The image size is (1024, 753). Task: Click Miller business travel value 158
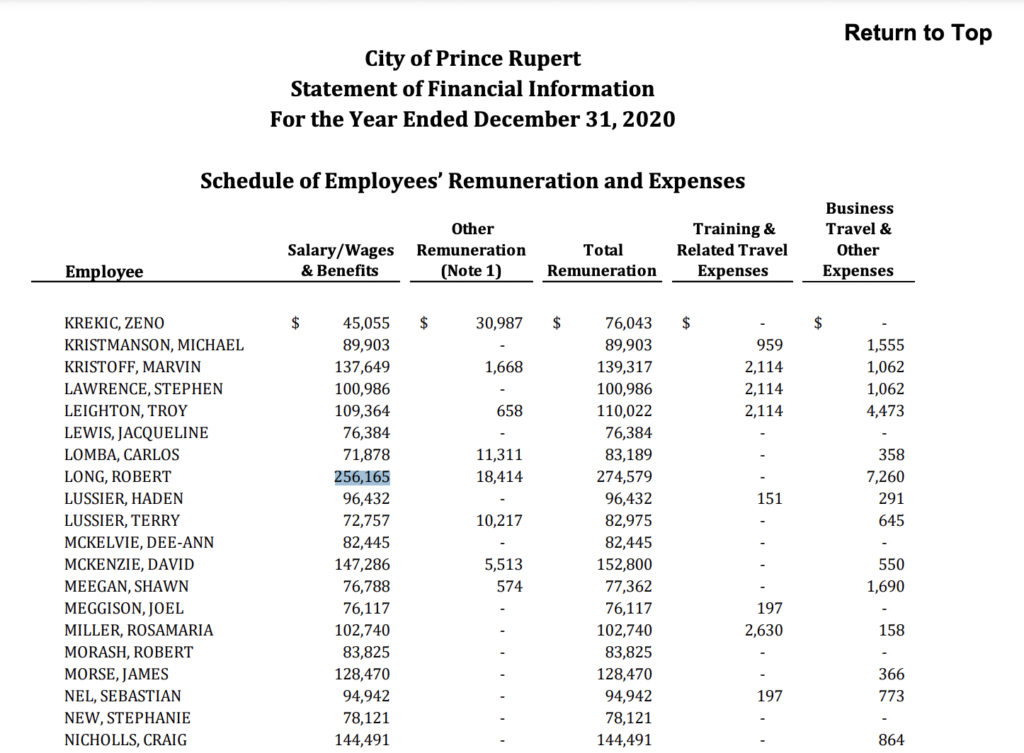click(x=892, y=630)
